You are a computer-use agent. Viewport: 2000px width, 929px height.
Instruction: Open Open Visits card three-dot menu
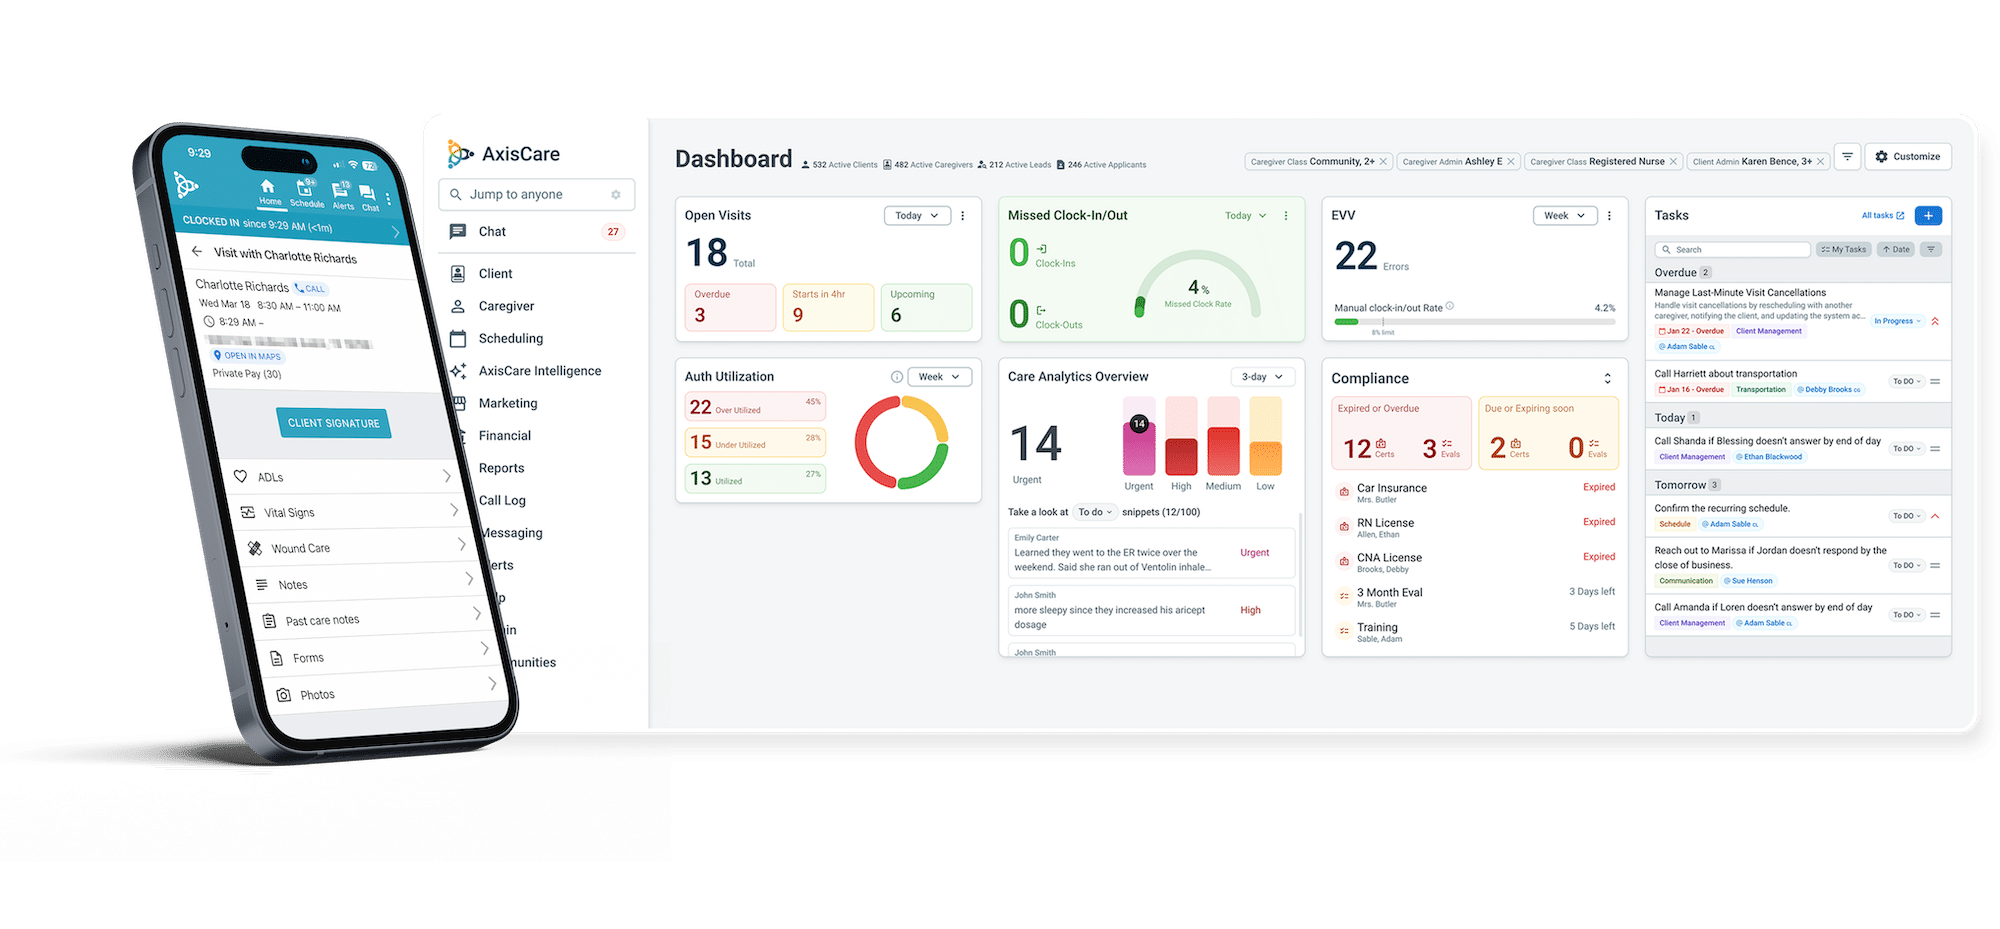[963, 216]
